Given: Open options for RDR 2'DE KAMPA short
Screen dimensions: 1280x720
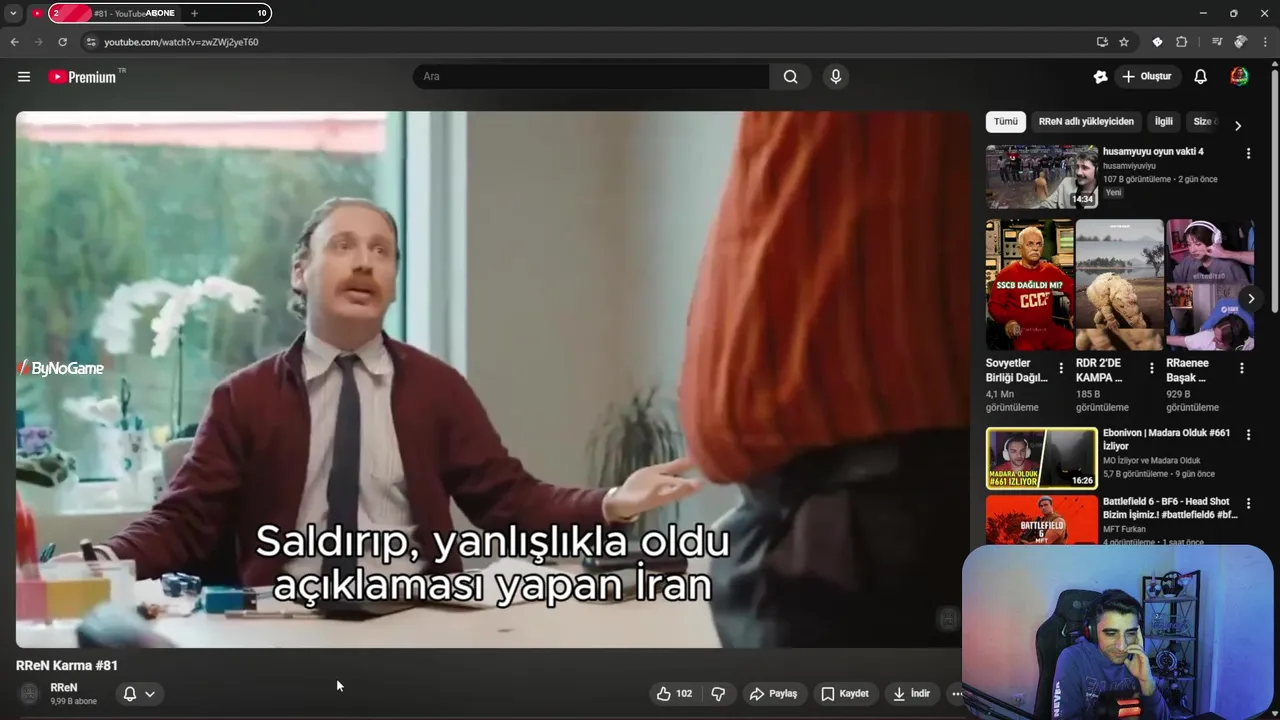Looking at the screenshot, I should point(1151,368).
